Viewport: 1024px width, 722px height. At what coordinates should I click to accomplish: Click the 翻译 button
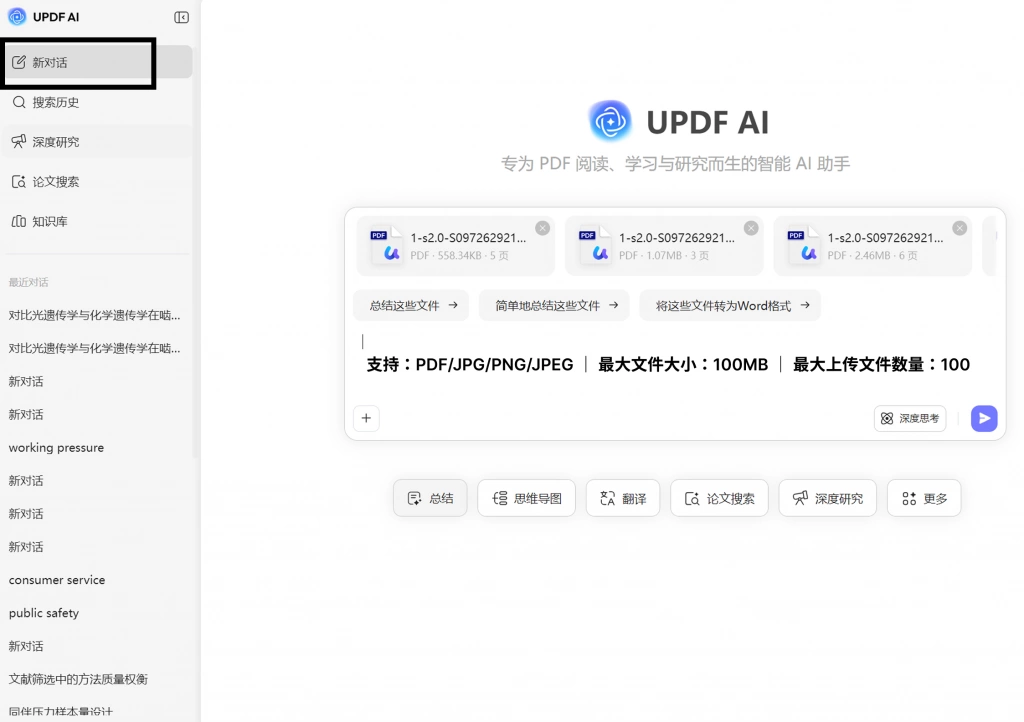623,499
